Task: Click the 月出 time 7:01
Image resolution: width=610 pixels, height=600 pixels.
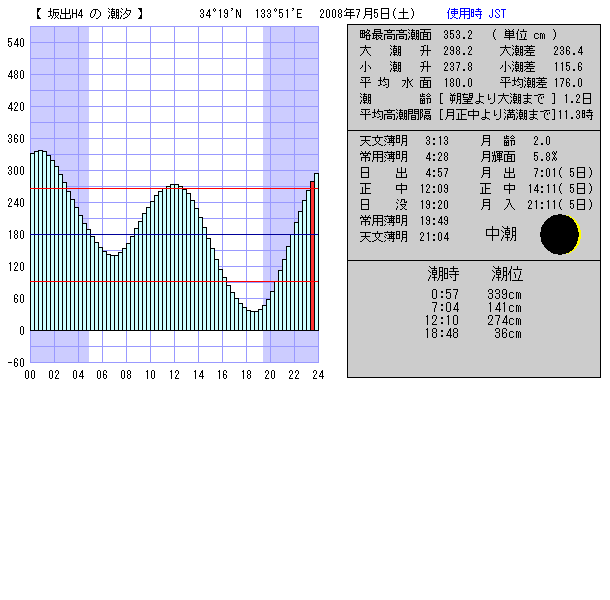Action: [545, 172]
